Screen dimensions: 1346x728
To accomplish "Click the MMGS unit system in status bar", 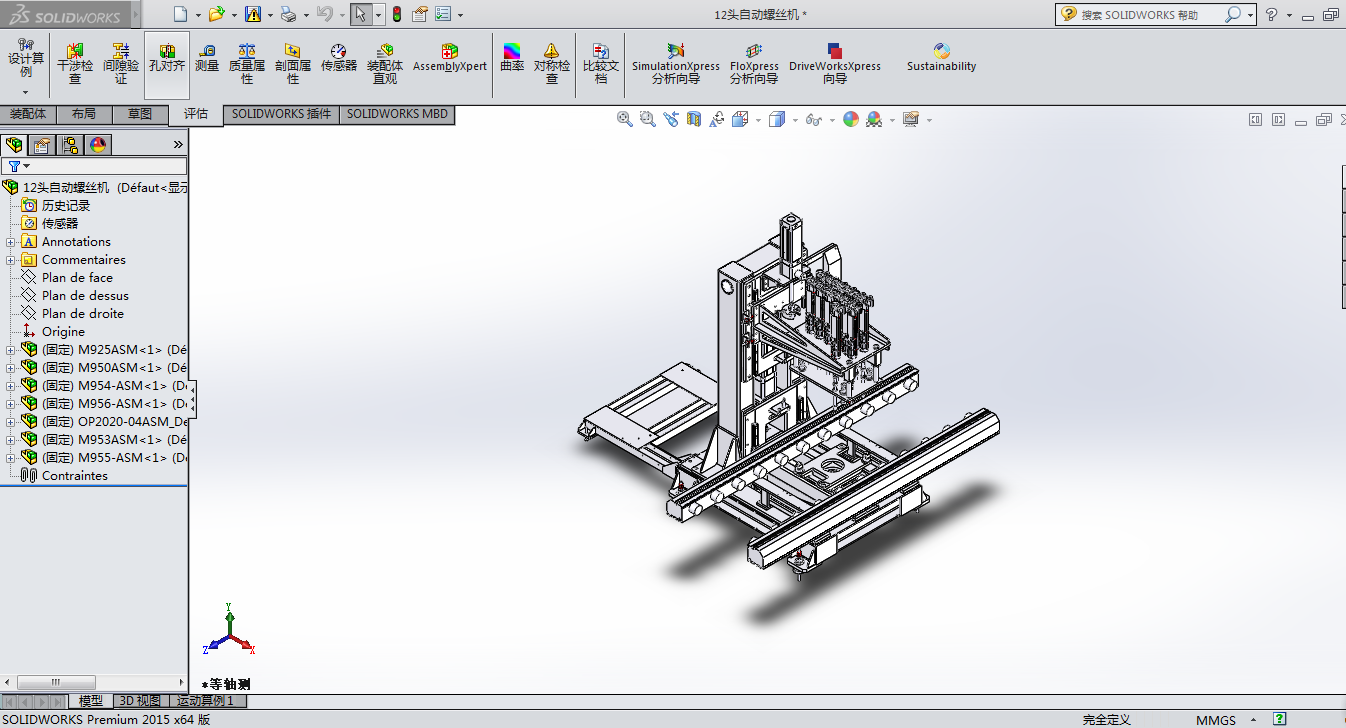I will click(1215, 720).
